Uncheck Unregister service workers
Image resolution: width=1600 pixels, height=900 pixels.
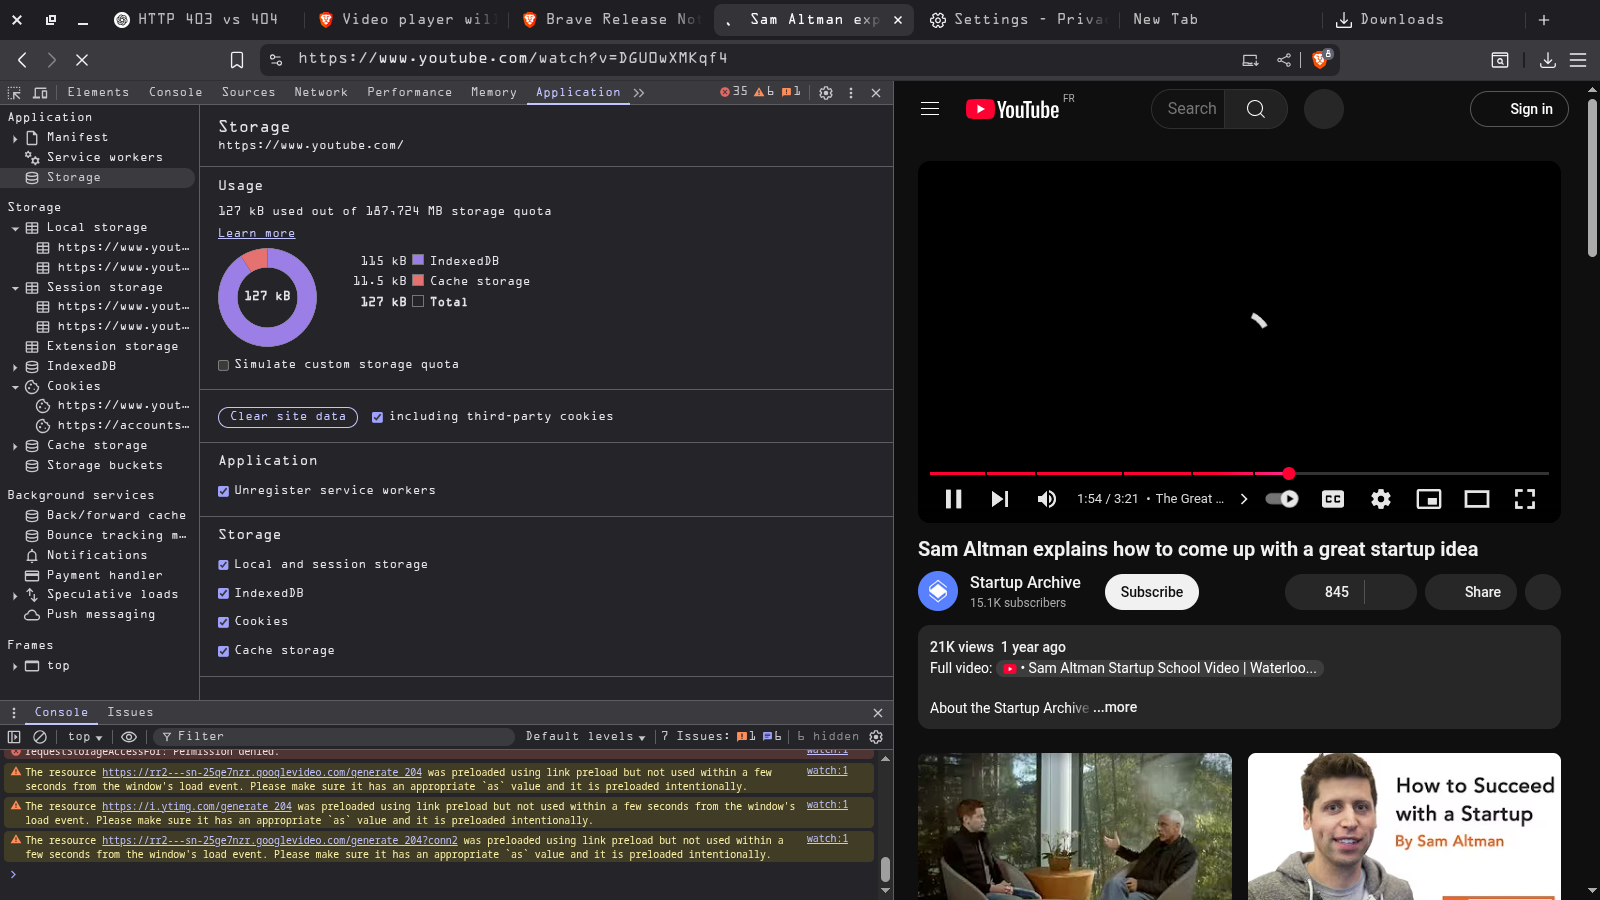[224, 491]
